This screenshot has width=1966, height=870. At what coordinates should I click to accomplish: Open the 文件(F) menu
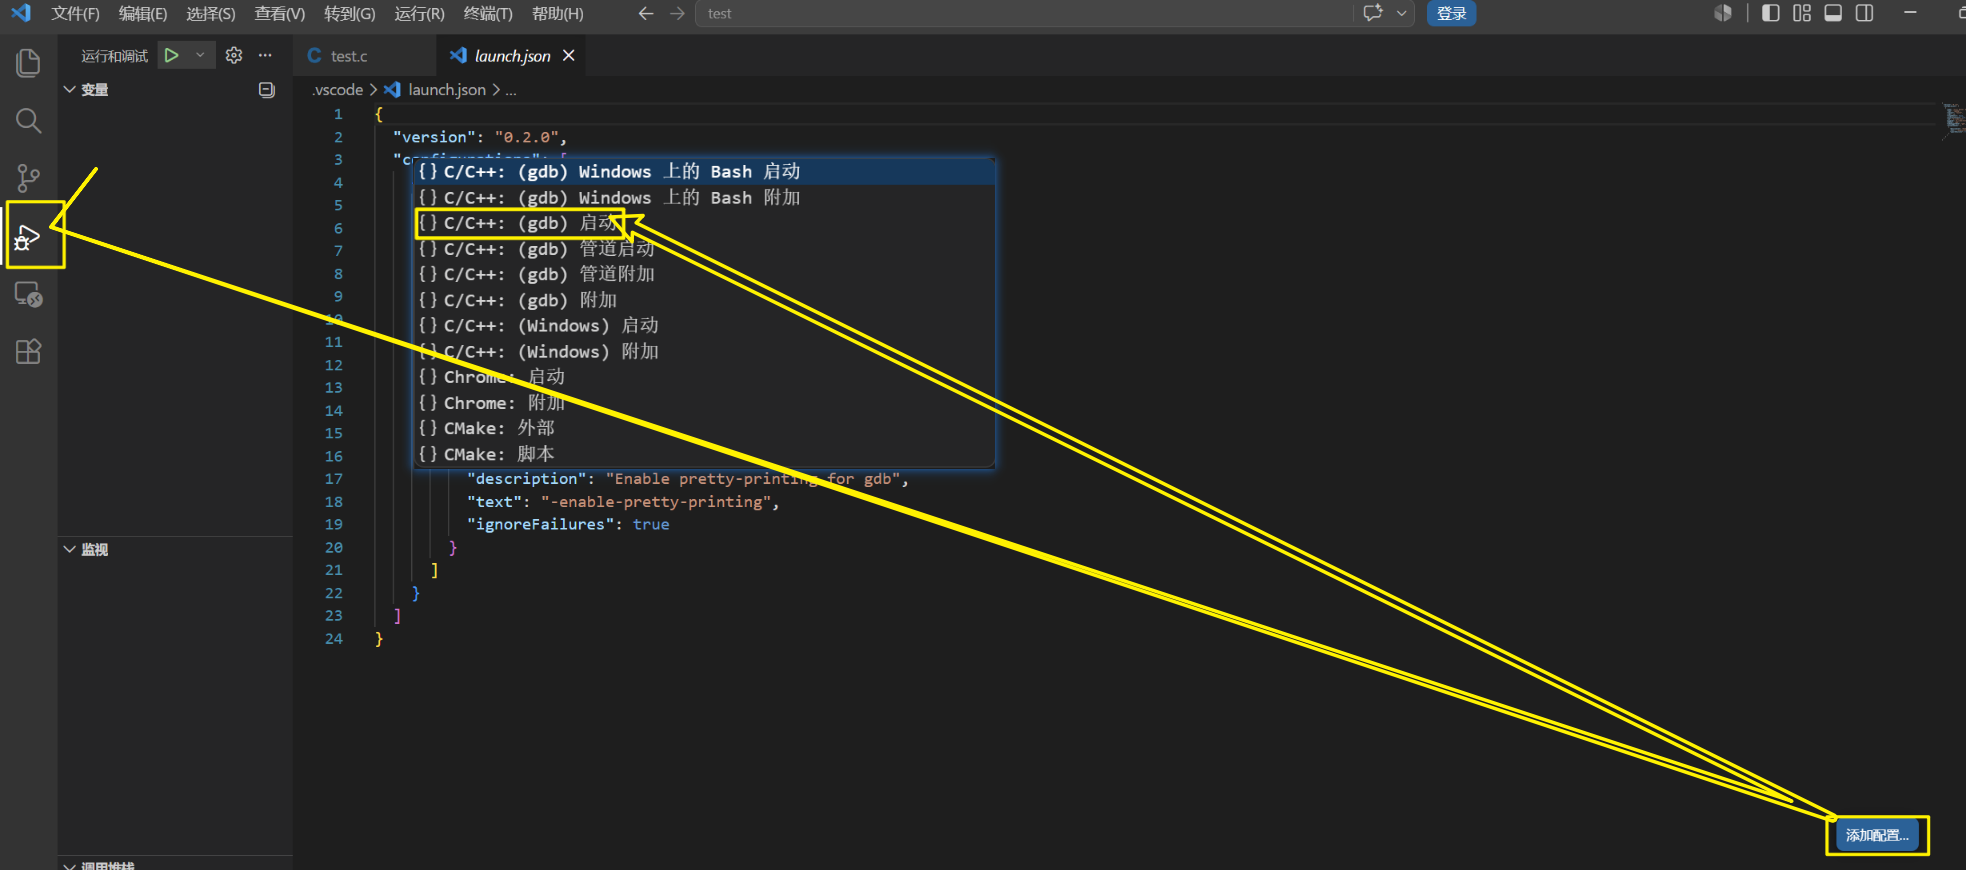75,13
